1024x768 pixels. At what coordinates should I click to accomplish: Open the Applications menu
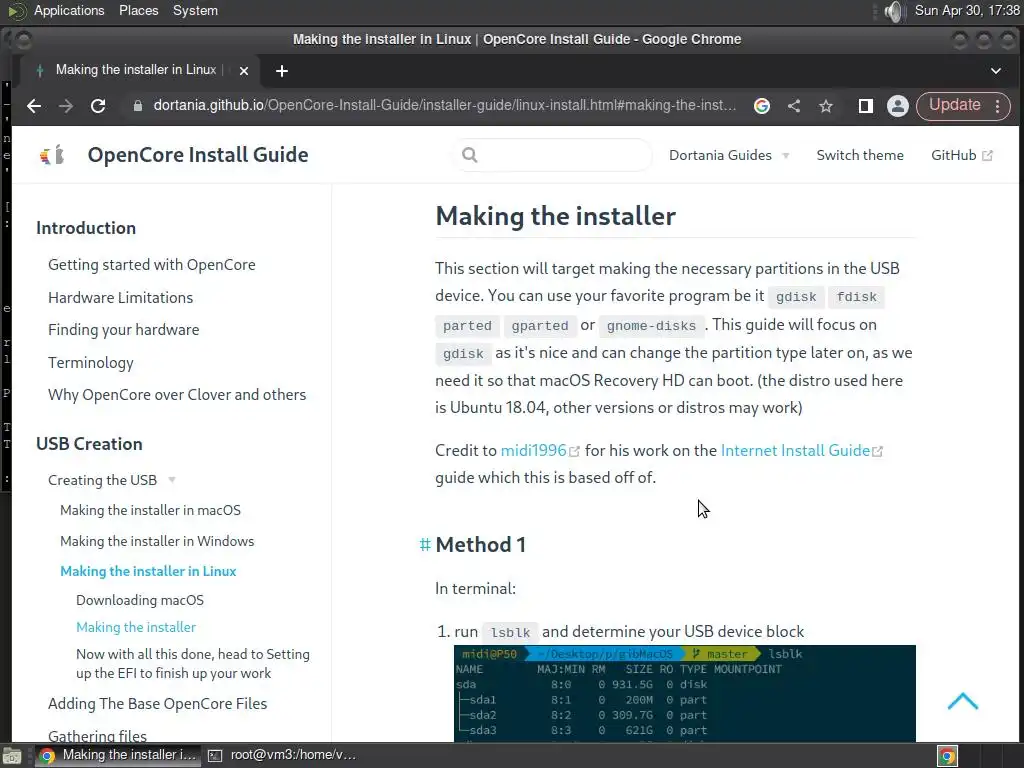(x=69, y=11)
